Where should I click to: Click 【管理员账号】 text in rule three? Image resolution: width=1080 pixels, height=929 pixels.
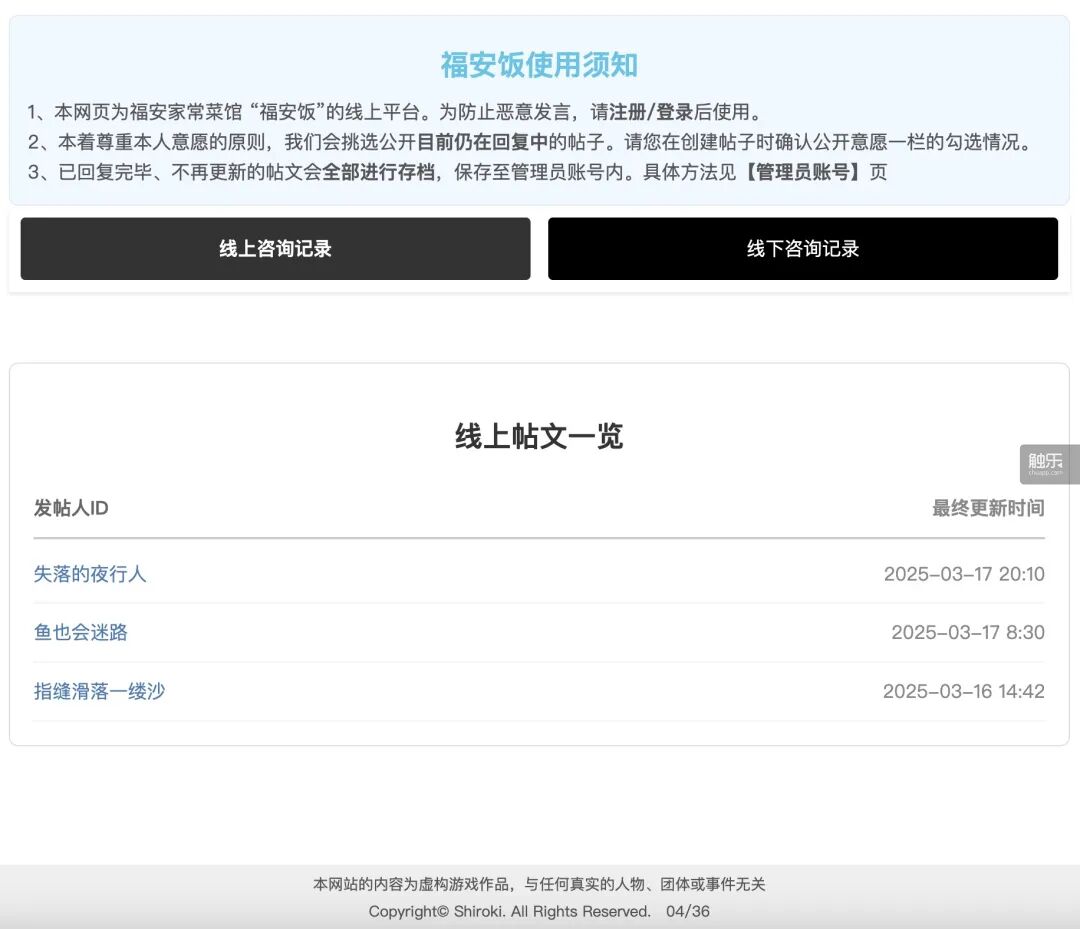pyautogui.click(x=802, y=171)
